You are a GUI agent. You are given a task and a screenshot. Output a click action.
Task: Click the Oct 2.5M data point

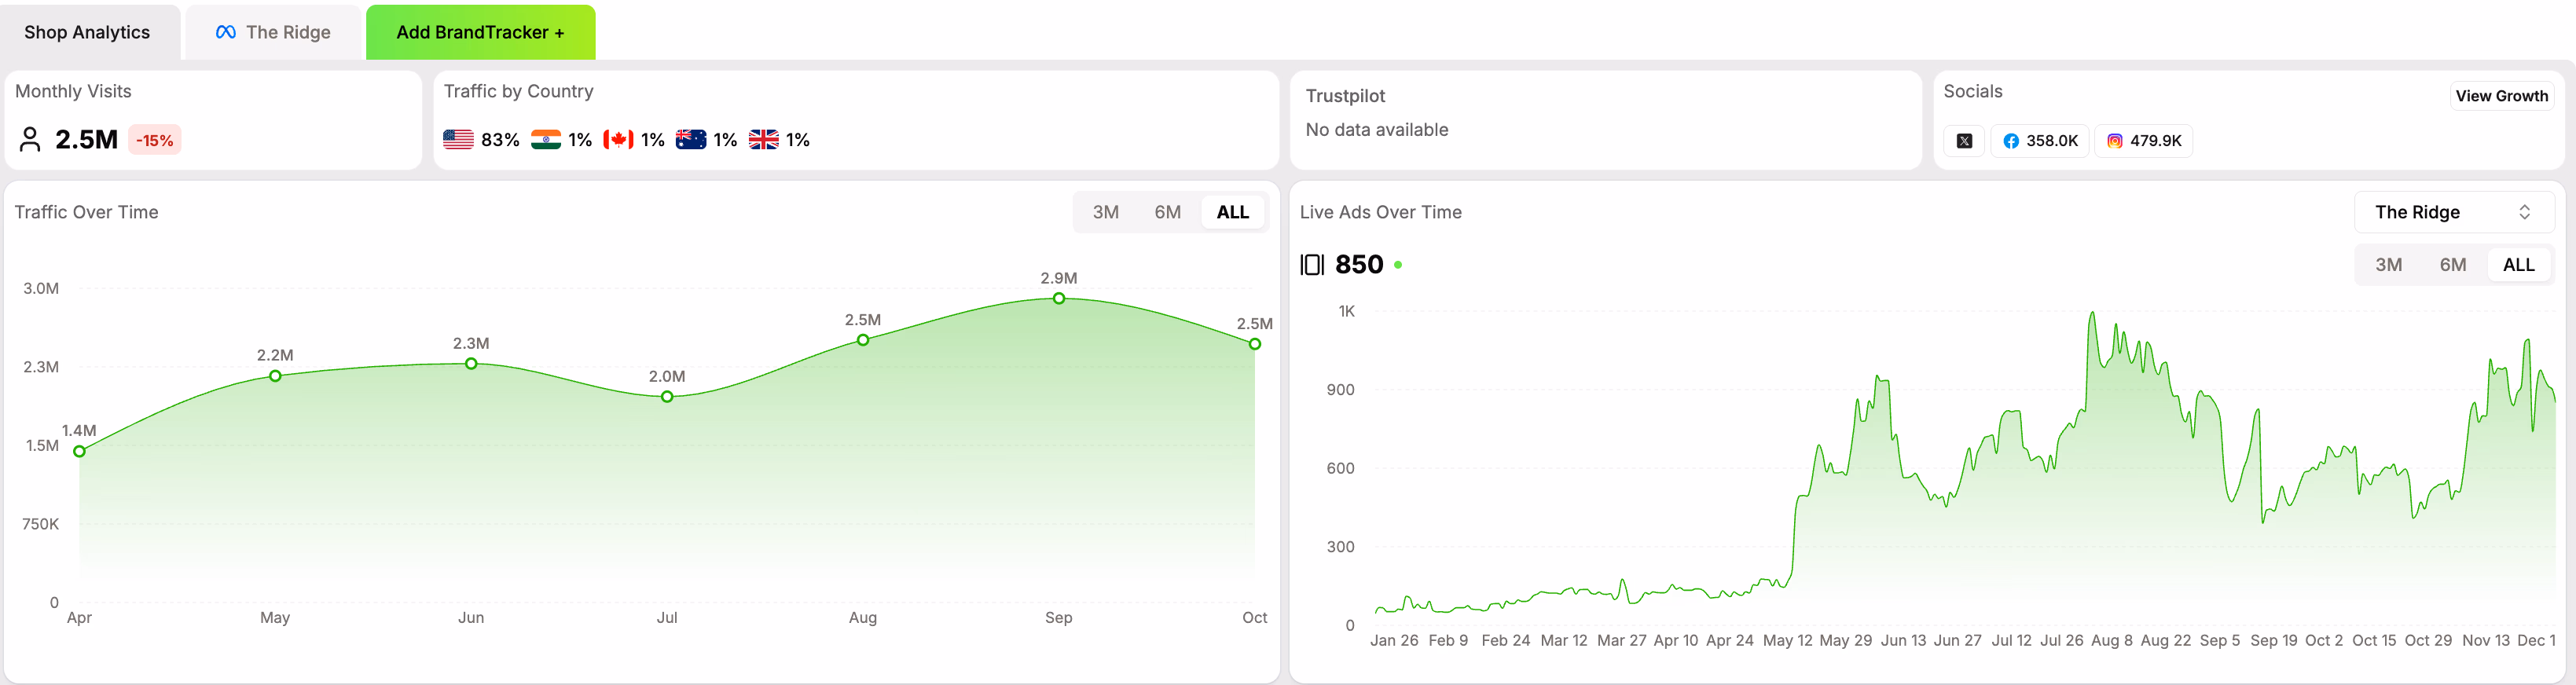(x=1255, y=344)
